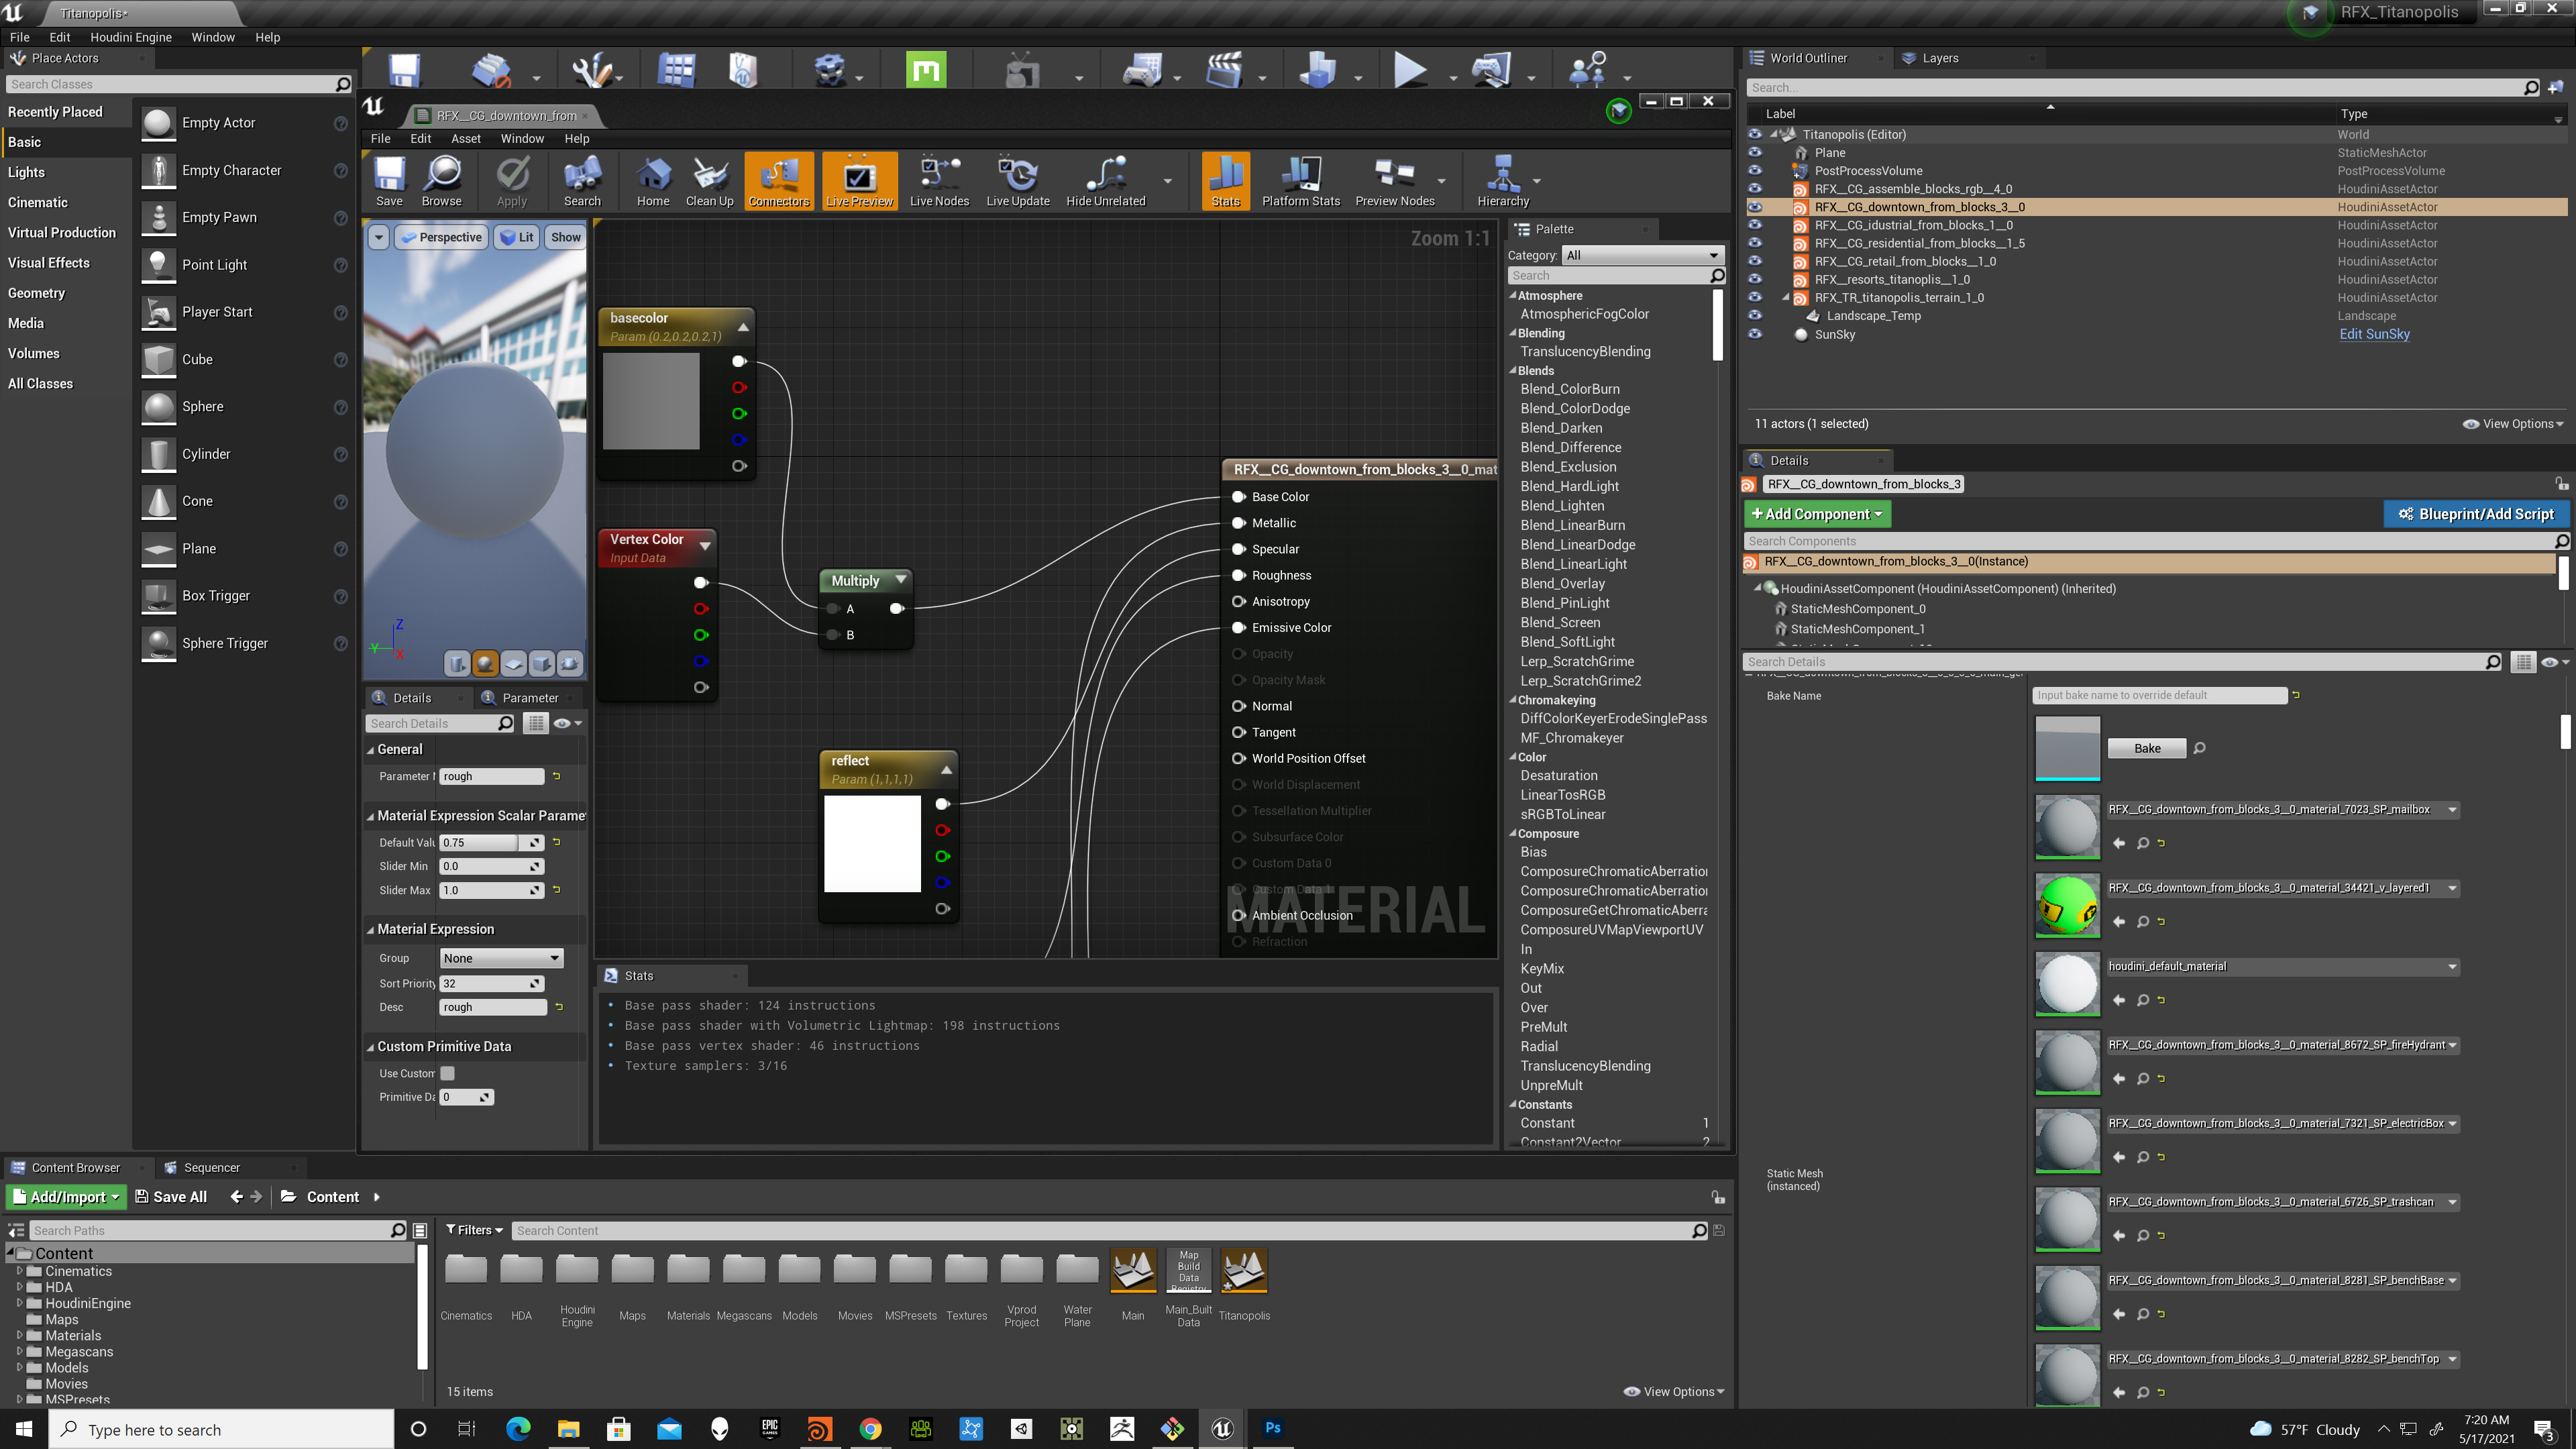The height and width of the screenshot is (1449, 2576).
Task: Open the Group dropdown set to None
Action: (501, 958)
